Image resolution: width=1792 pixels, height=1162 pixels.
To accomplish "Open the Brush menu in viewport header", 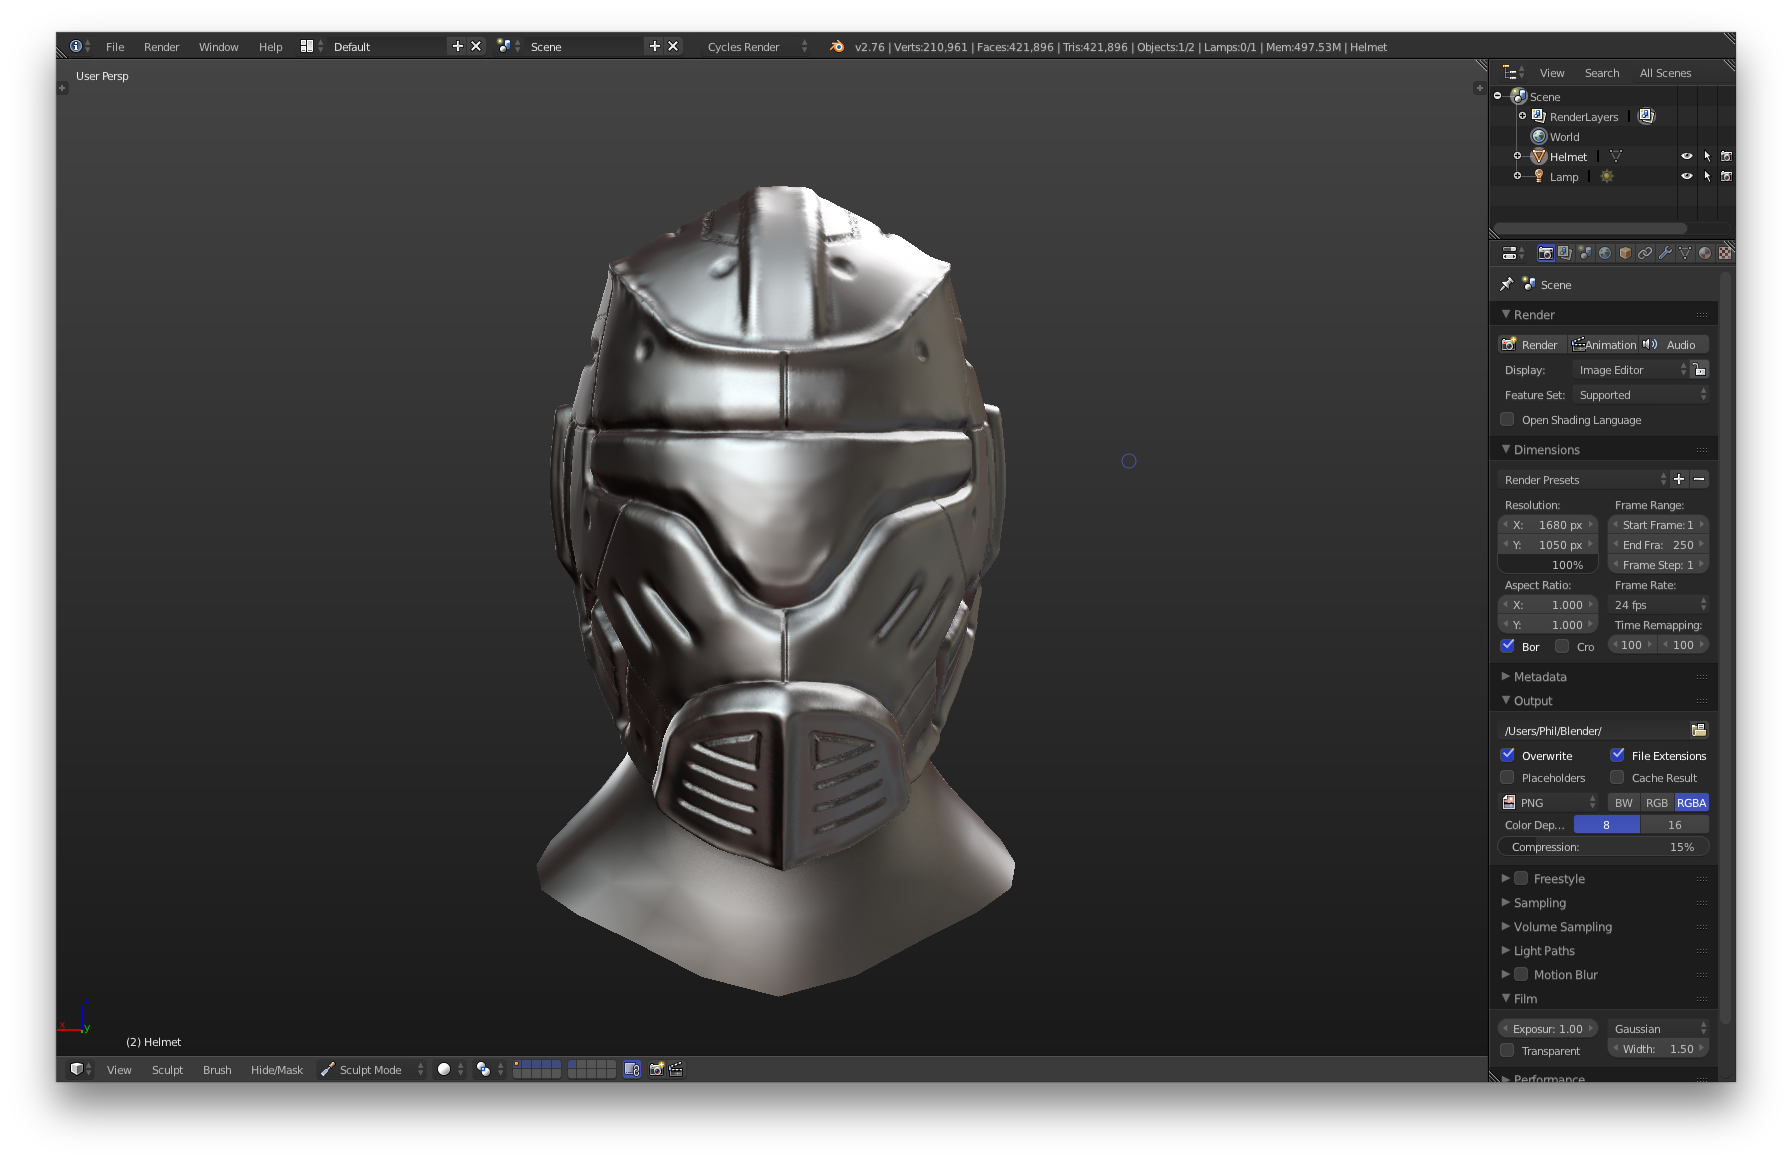I will tap(217, 1069).
